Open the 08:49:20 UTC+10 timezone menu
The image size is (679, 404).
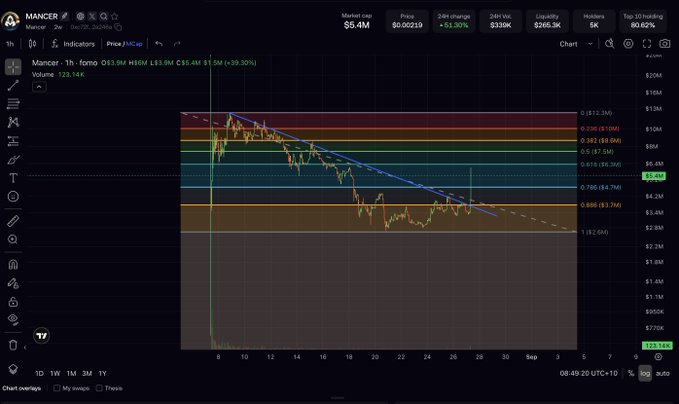pyautogui.click(x=588, y=373)
